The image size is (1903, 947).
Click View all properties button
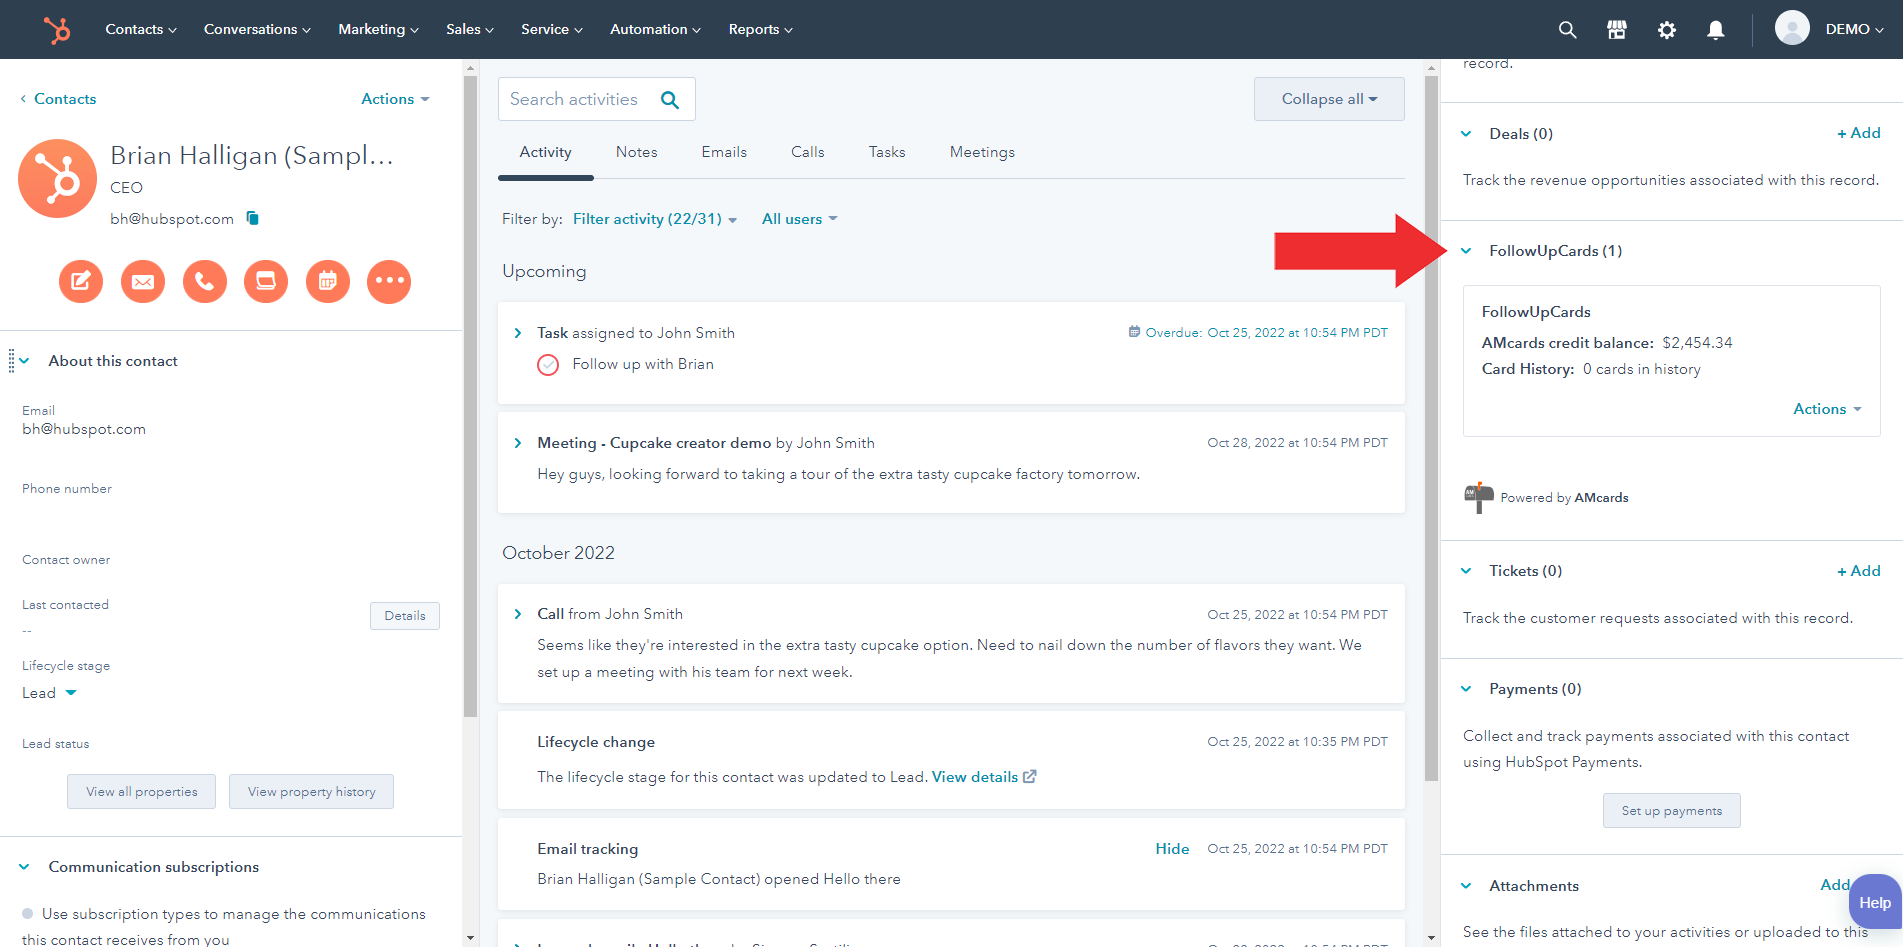(141, 791)
